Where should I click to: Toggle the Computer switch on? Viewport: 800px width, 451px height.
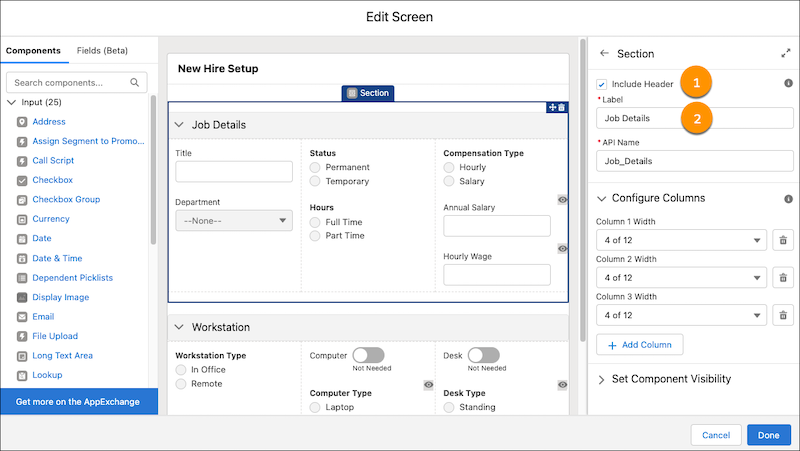367,355
